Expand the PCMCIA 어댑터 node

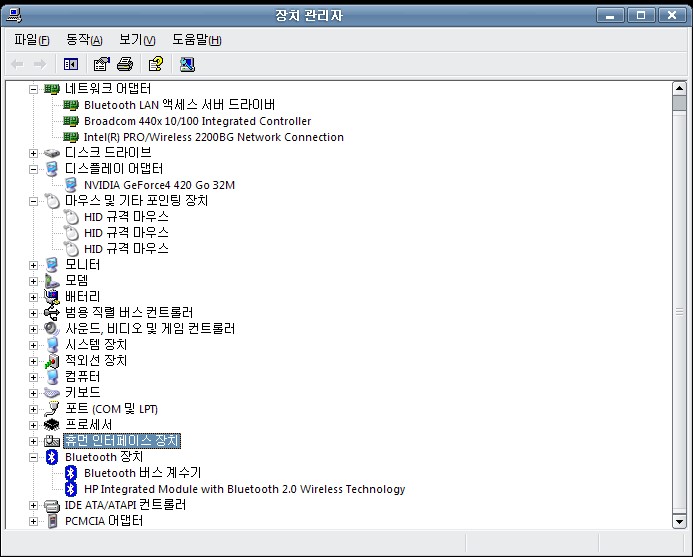pos(33,521)
